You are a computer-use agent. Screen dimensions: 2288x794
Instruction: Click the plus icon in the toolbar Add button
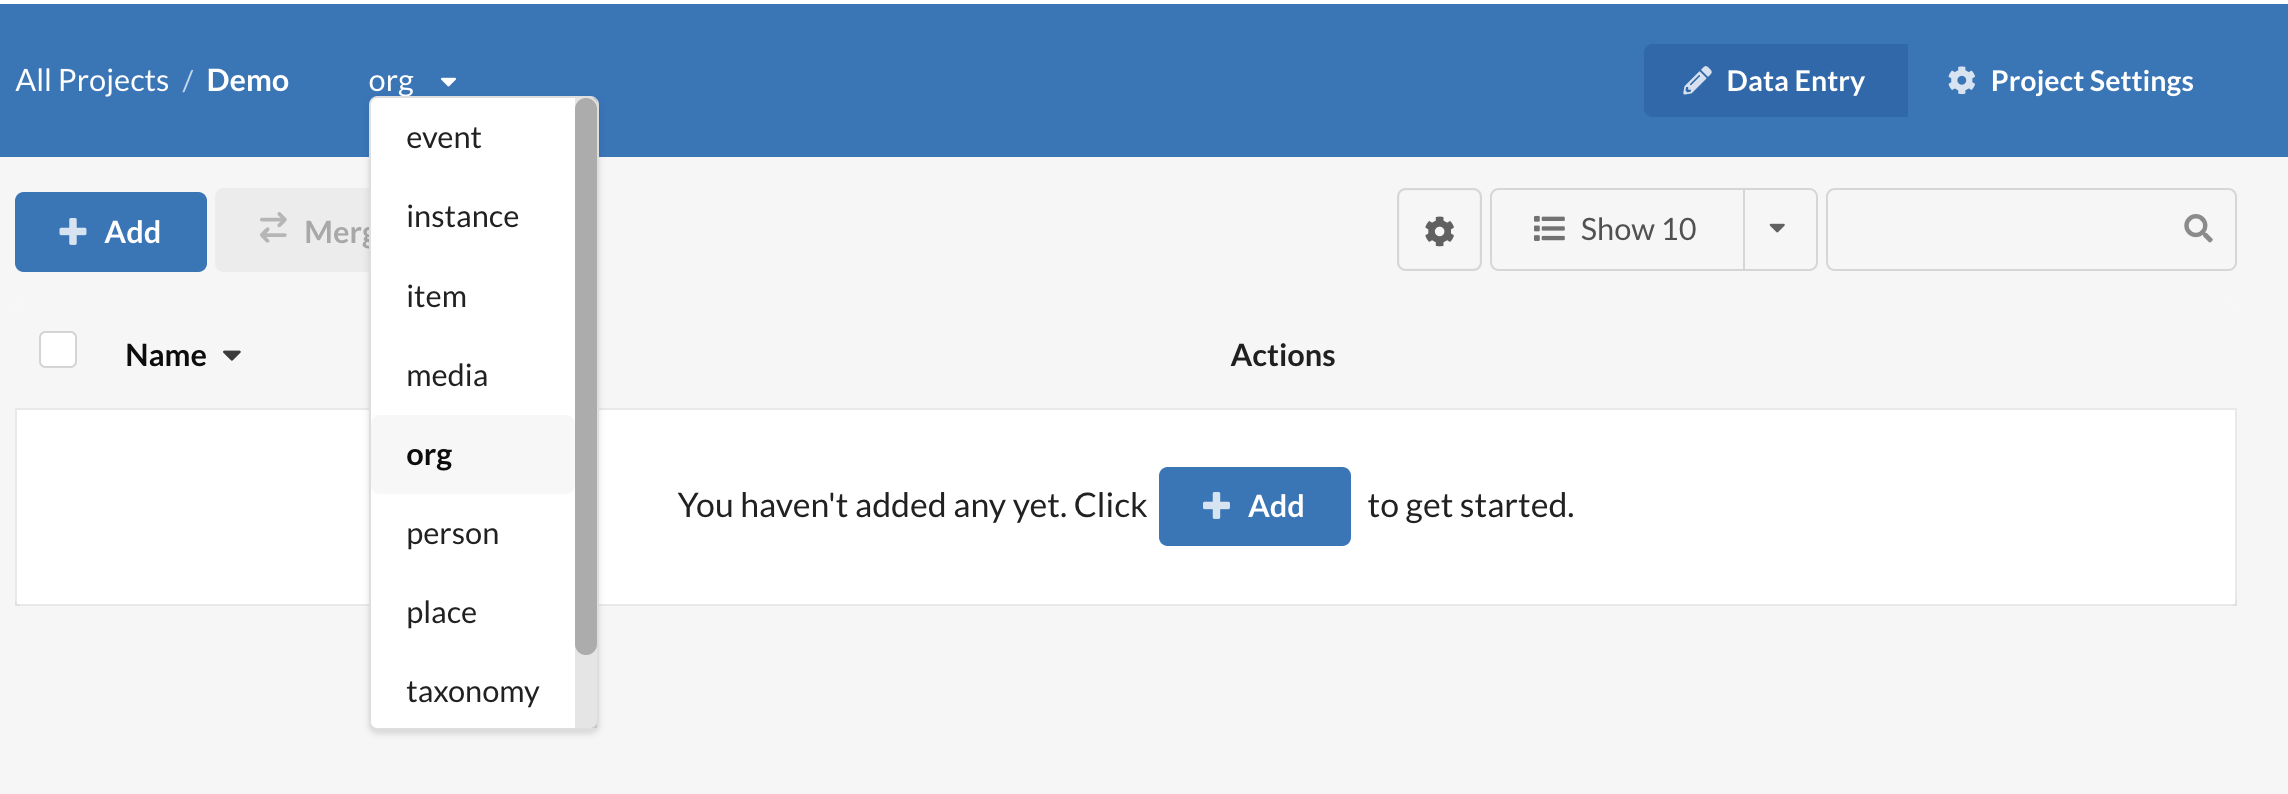(73, 232)
